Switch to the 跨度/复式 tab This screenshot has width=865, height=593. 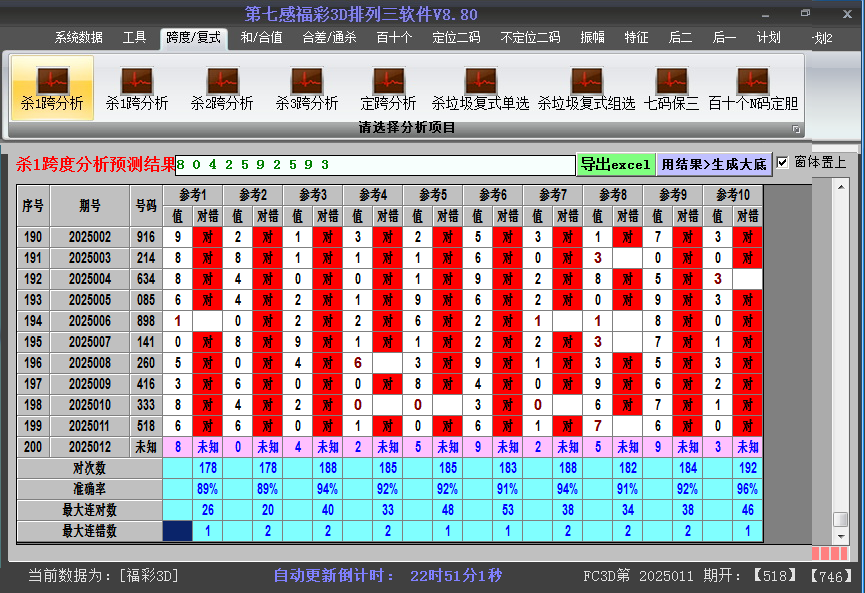pos(194,38)
